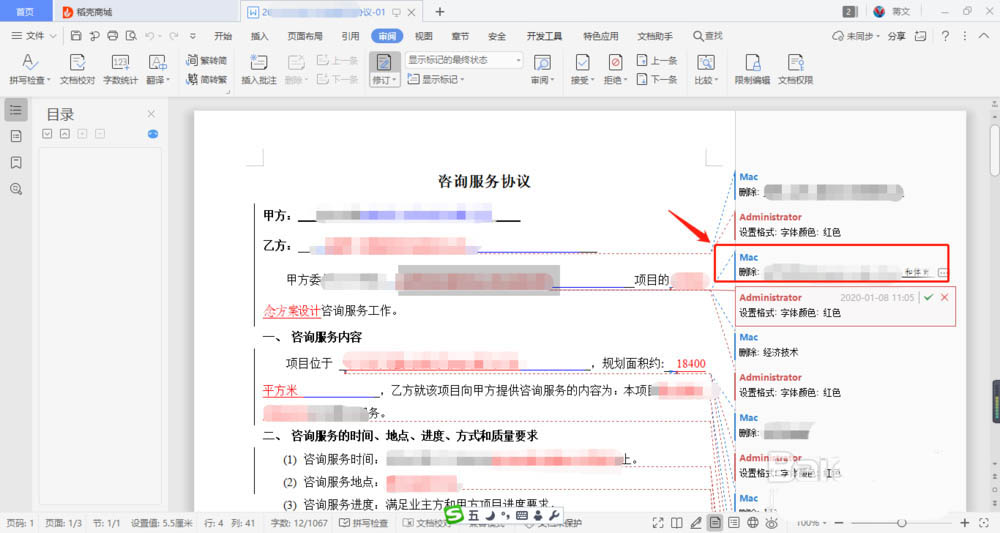Screen dimensions: 1000x533
Task: Switch to the 引用 tab
Action: coord(350,36)
